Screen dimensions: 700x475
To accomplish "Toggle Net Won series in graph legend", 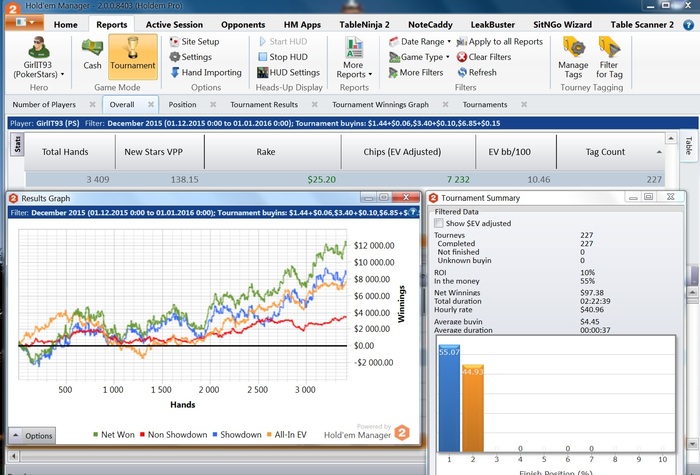I will tap(114, 434).
